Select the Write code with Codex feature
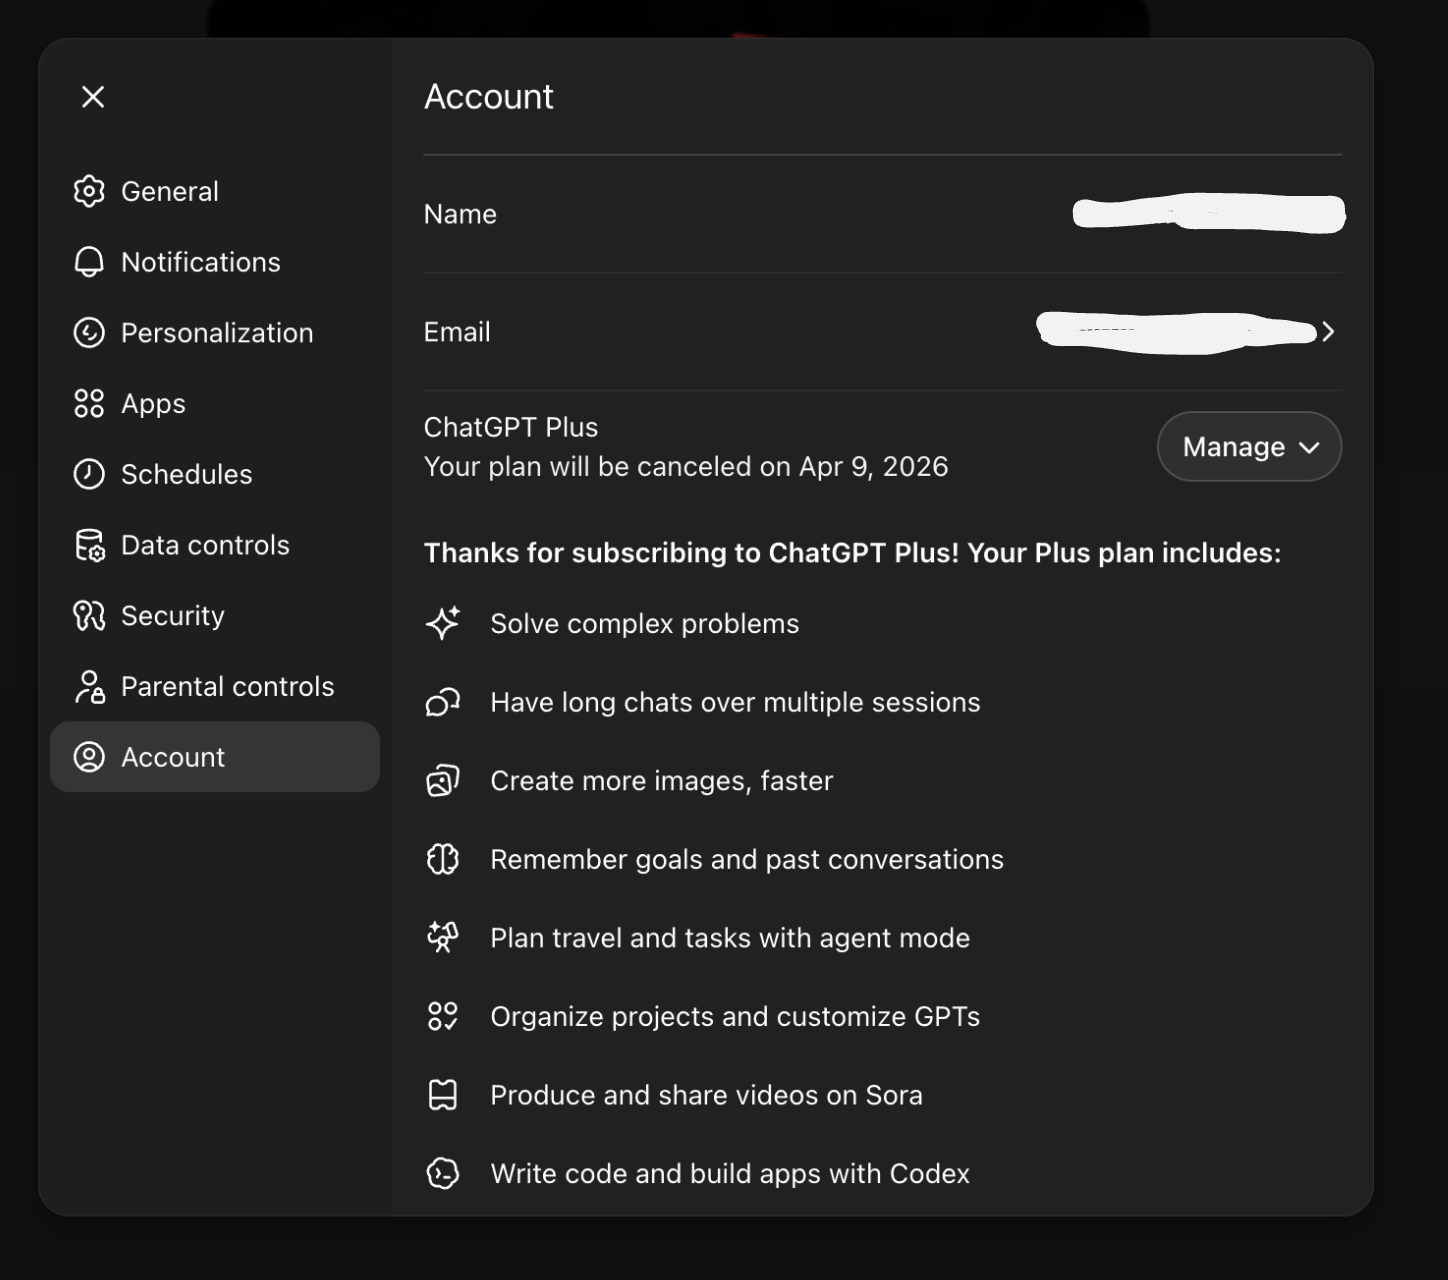 click(x=729, y=1173)
